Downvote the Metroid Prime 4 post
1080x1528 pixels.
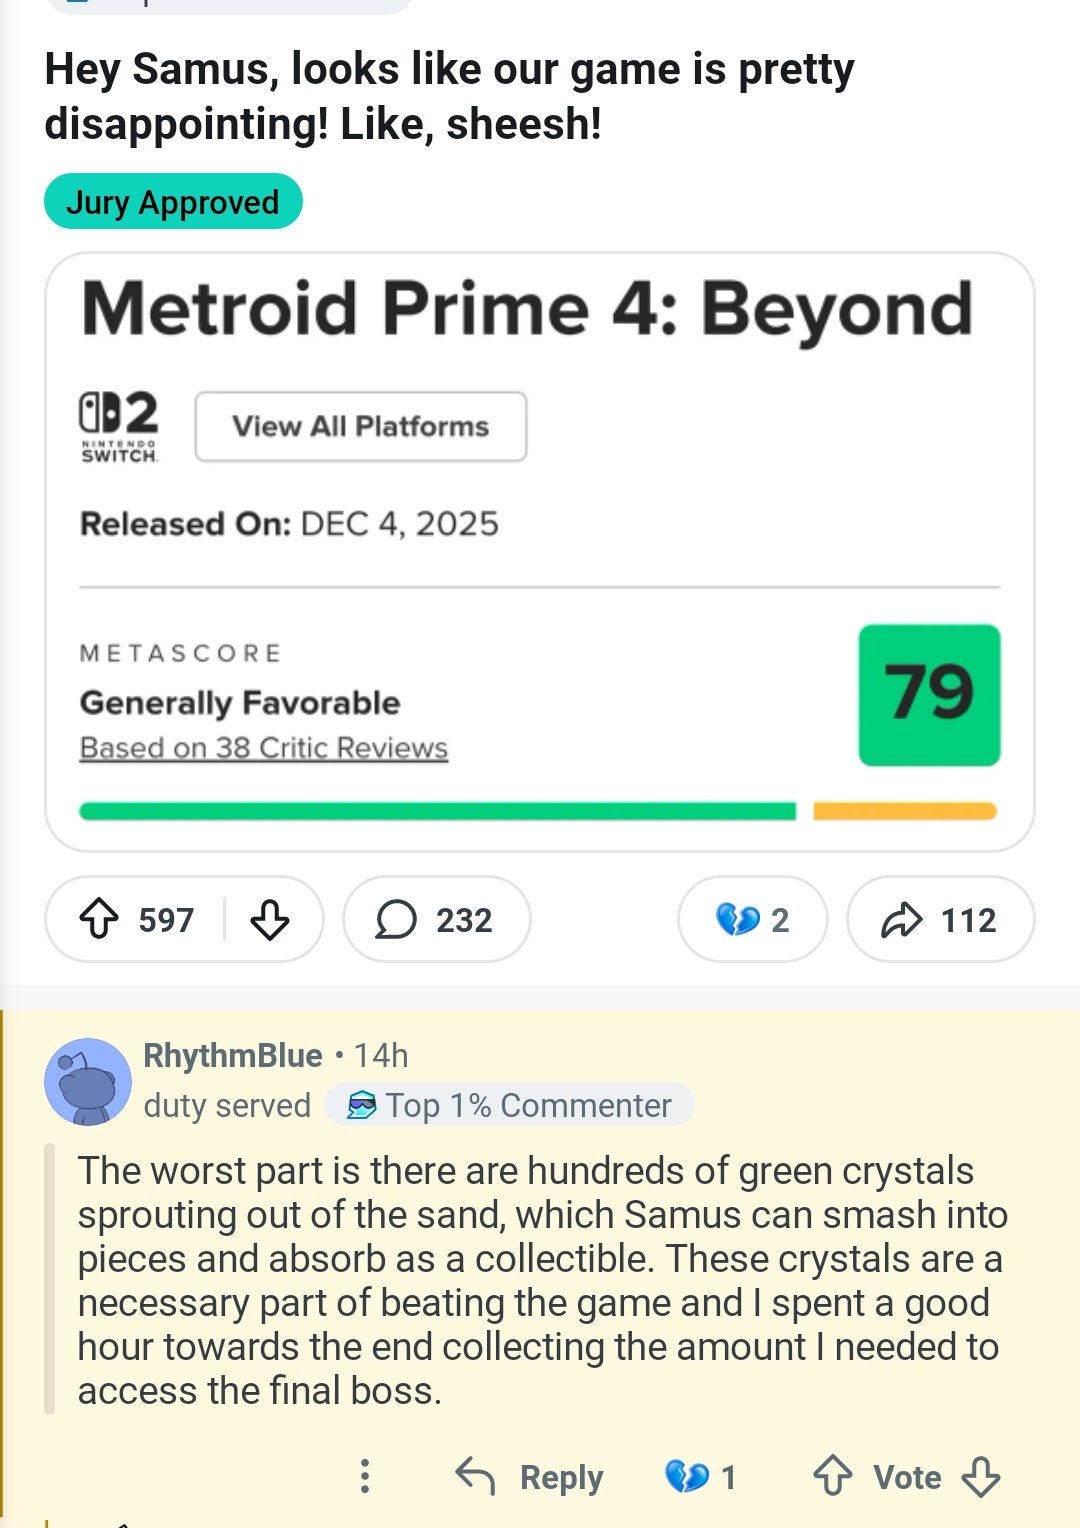[x=270, y=919]
